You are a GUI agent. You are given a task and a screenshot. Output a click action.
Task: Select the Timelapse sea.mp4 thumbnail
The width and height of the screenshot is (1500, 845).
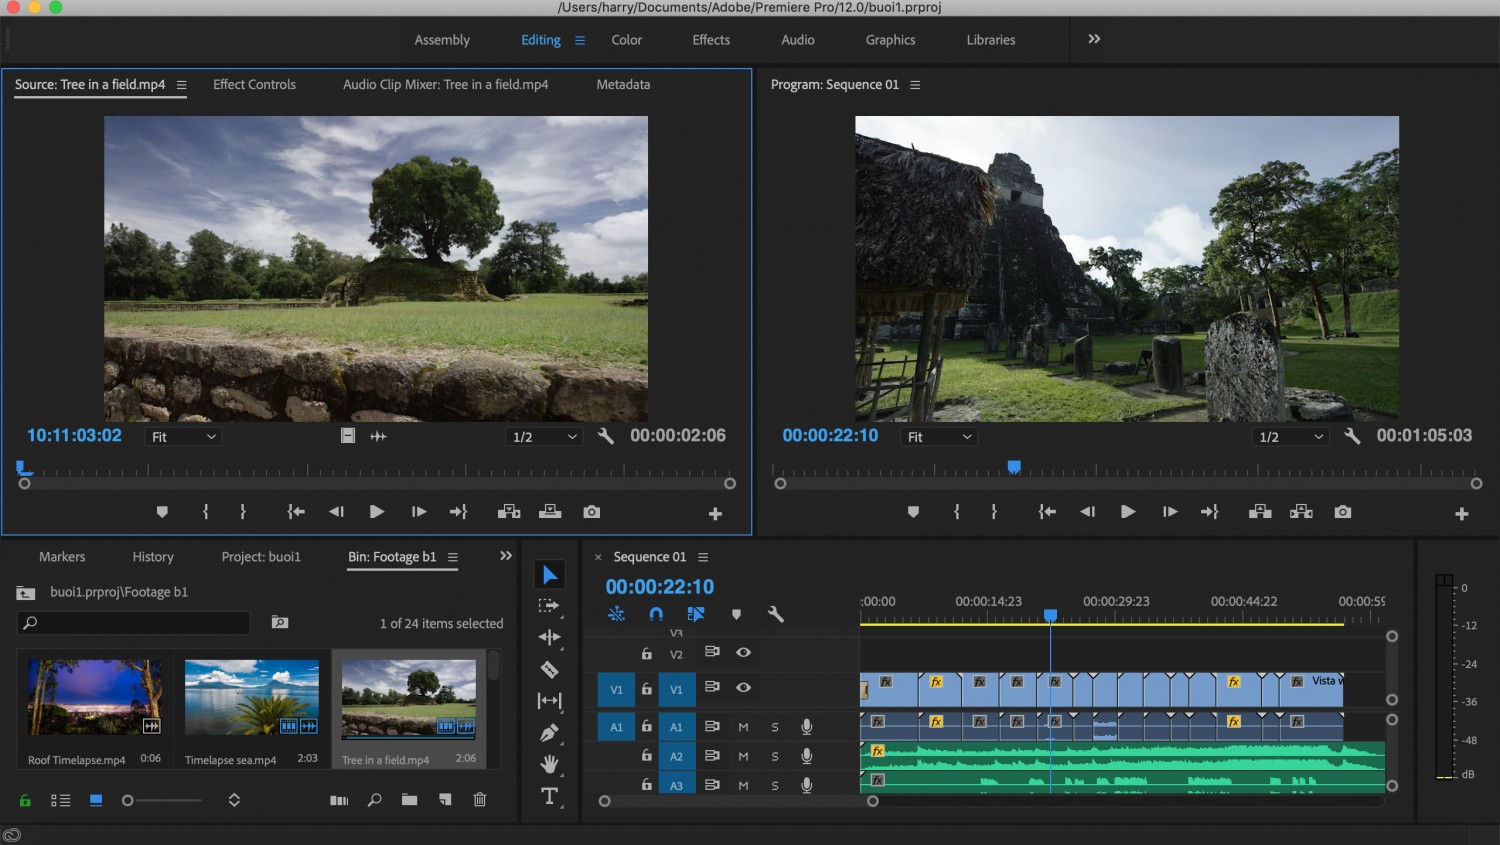[252, 697]
